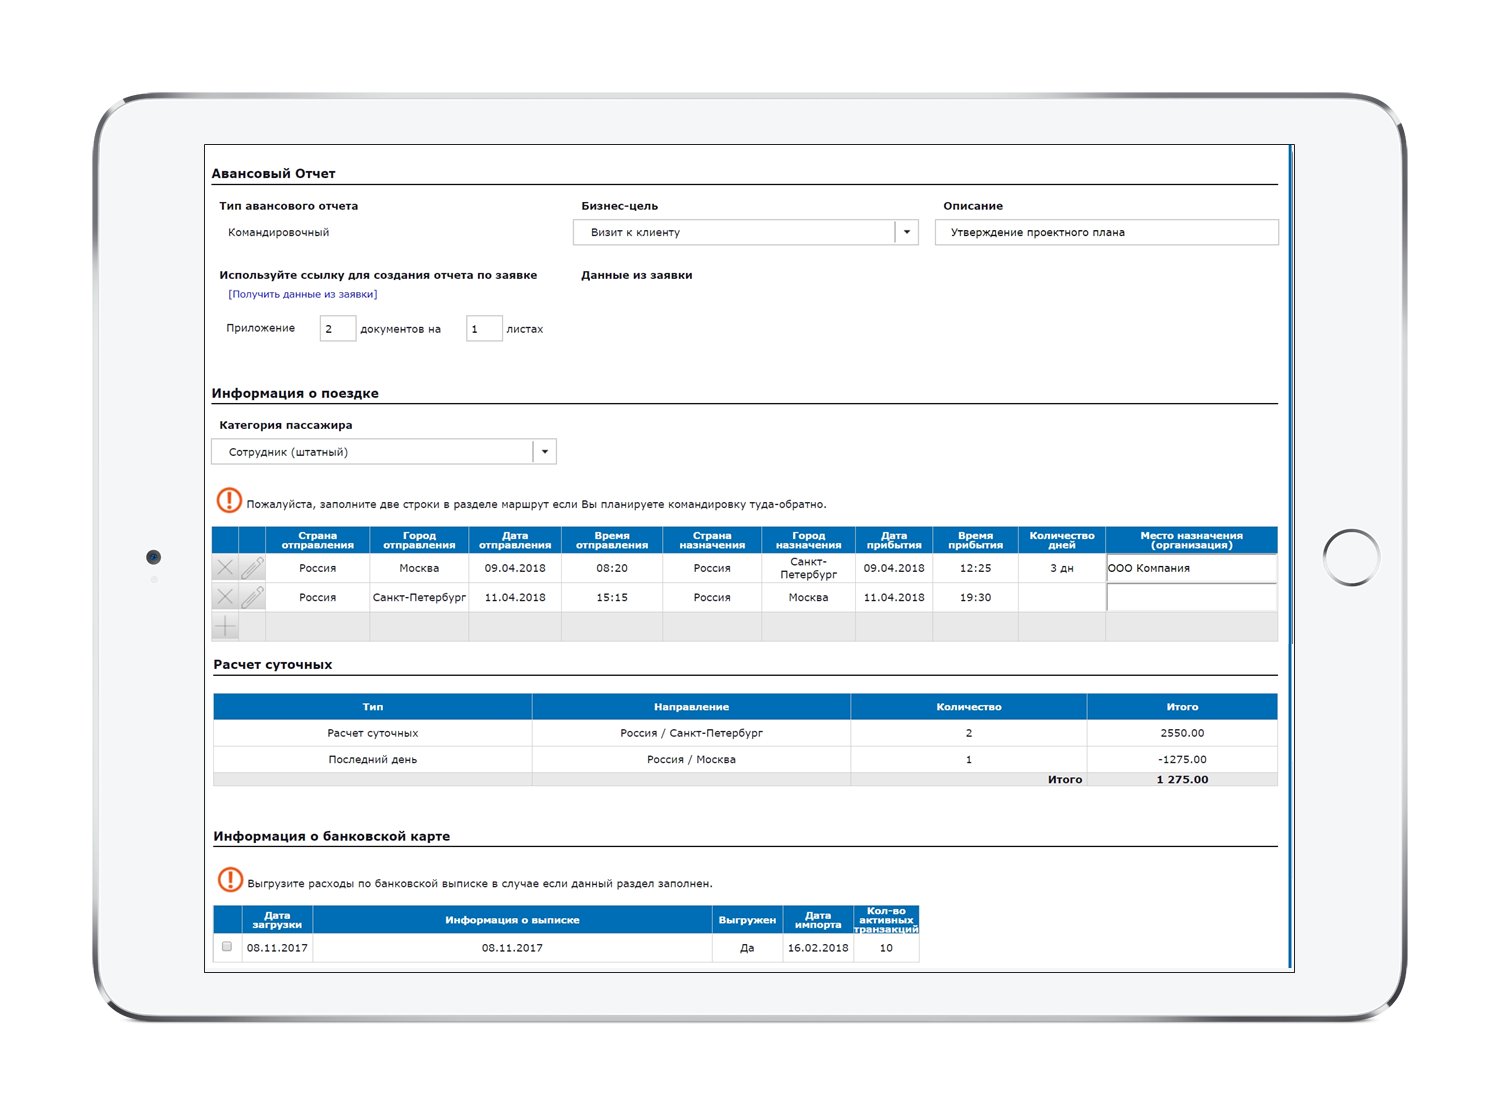Viewport: 1500px width, 1114px height.
Task: Edit the Moscow departure route row
Action: click(x=252, y=568)
